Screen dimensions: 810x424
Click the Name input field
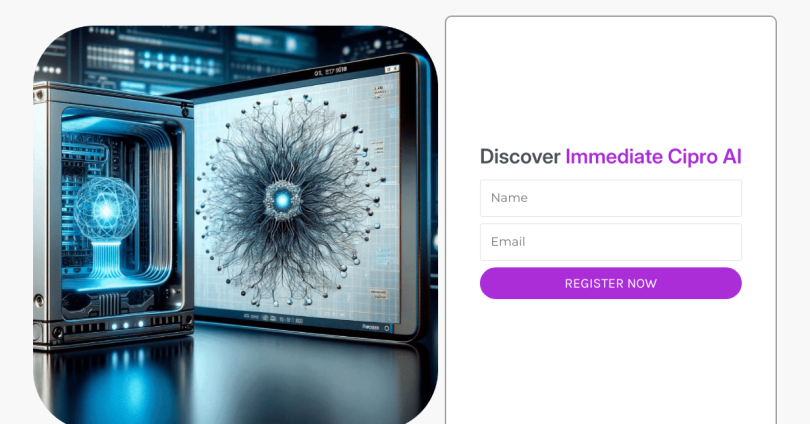point(611,198)
